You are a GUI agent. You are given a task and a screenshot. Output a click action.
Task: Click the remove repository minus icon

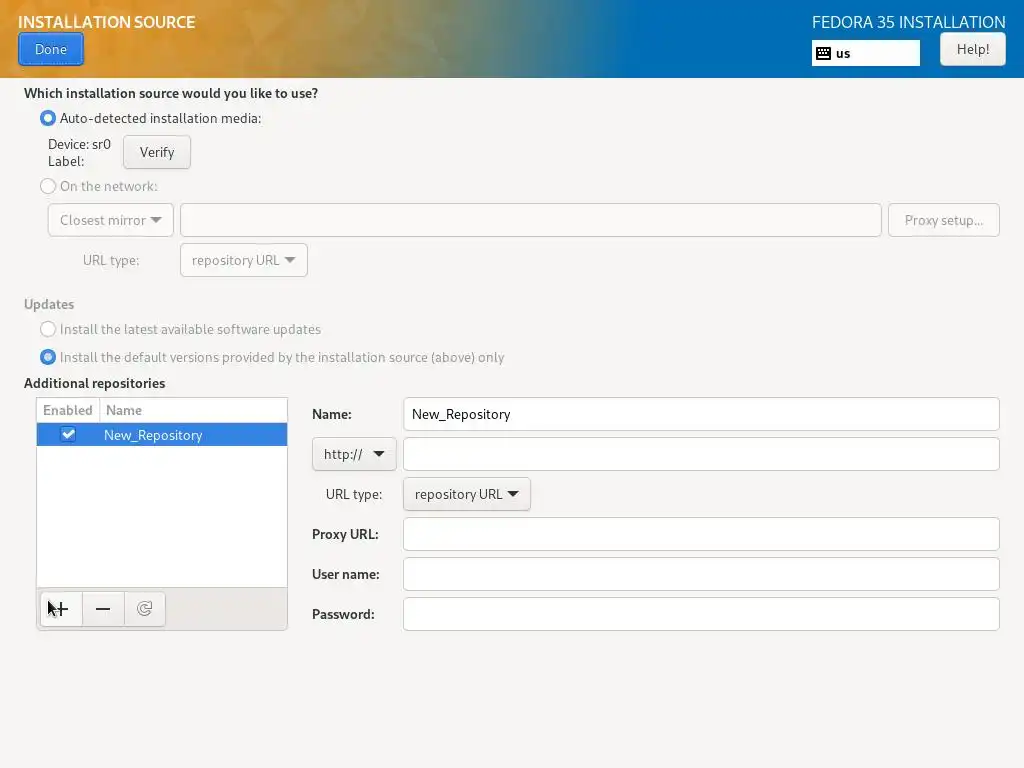(103, 609)
